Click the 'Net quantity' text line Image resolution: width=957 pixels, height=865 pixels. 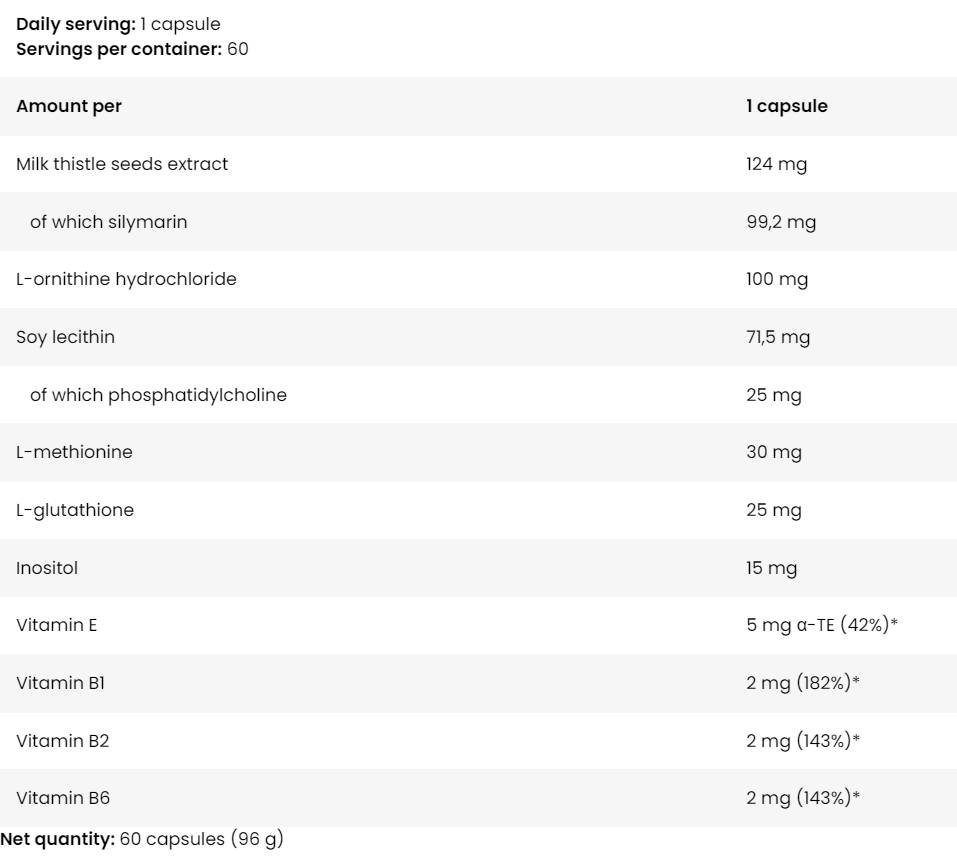tap(142, 840)
